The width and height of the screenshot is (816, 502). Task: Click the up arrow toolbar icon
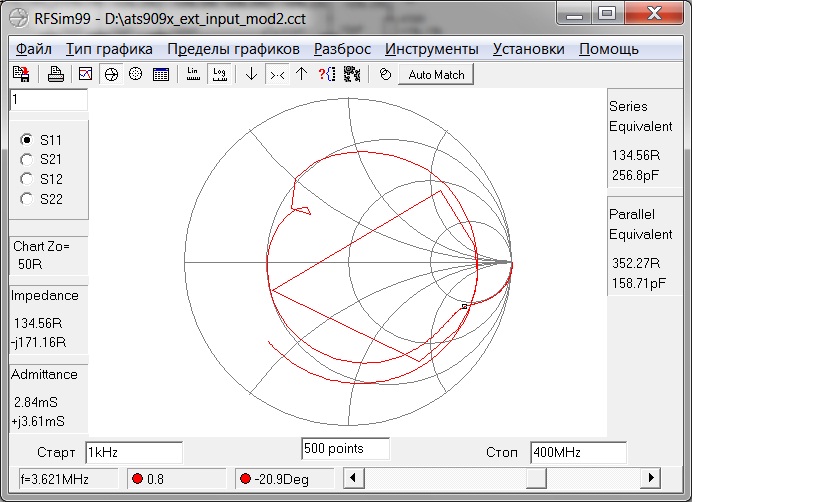tap(301, 74)
